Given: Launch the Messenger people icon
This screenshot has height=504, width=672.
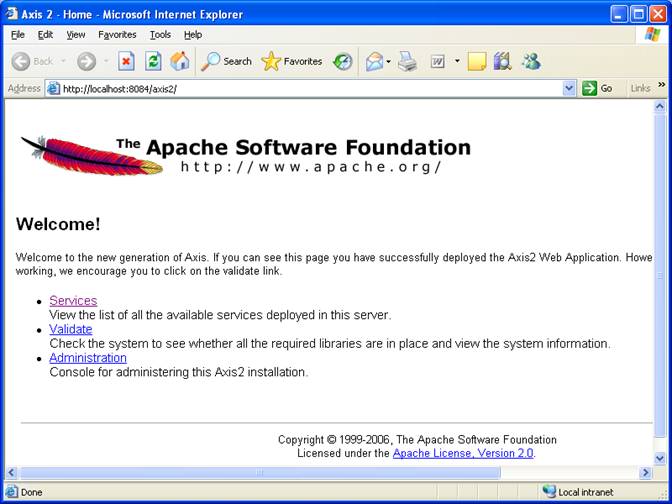Looking at the screenshot, I should click(x=531, y=62).
